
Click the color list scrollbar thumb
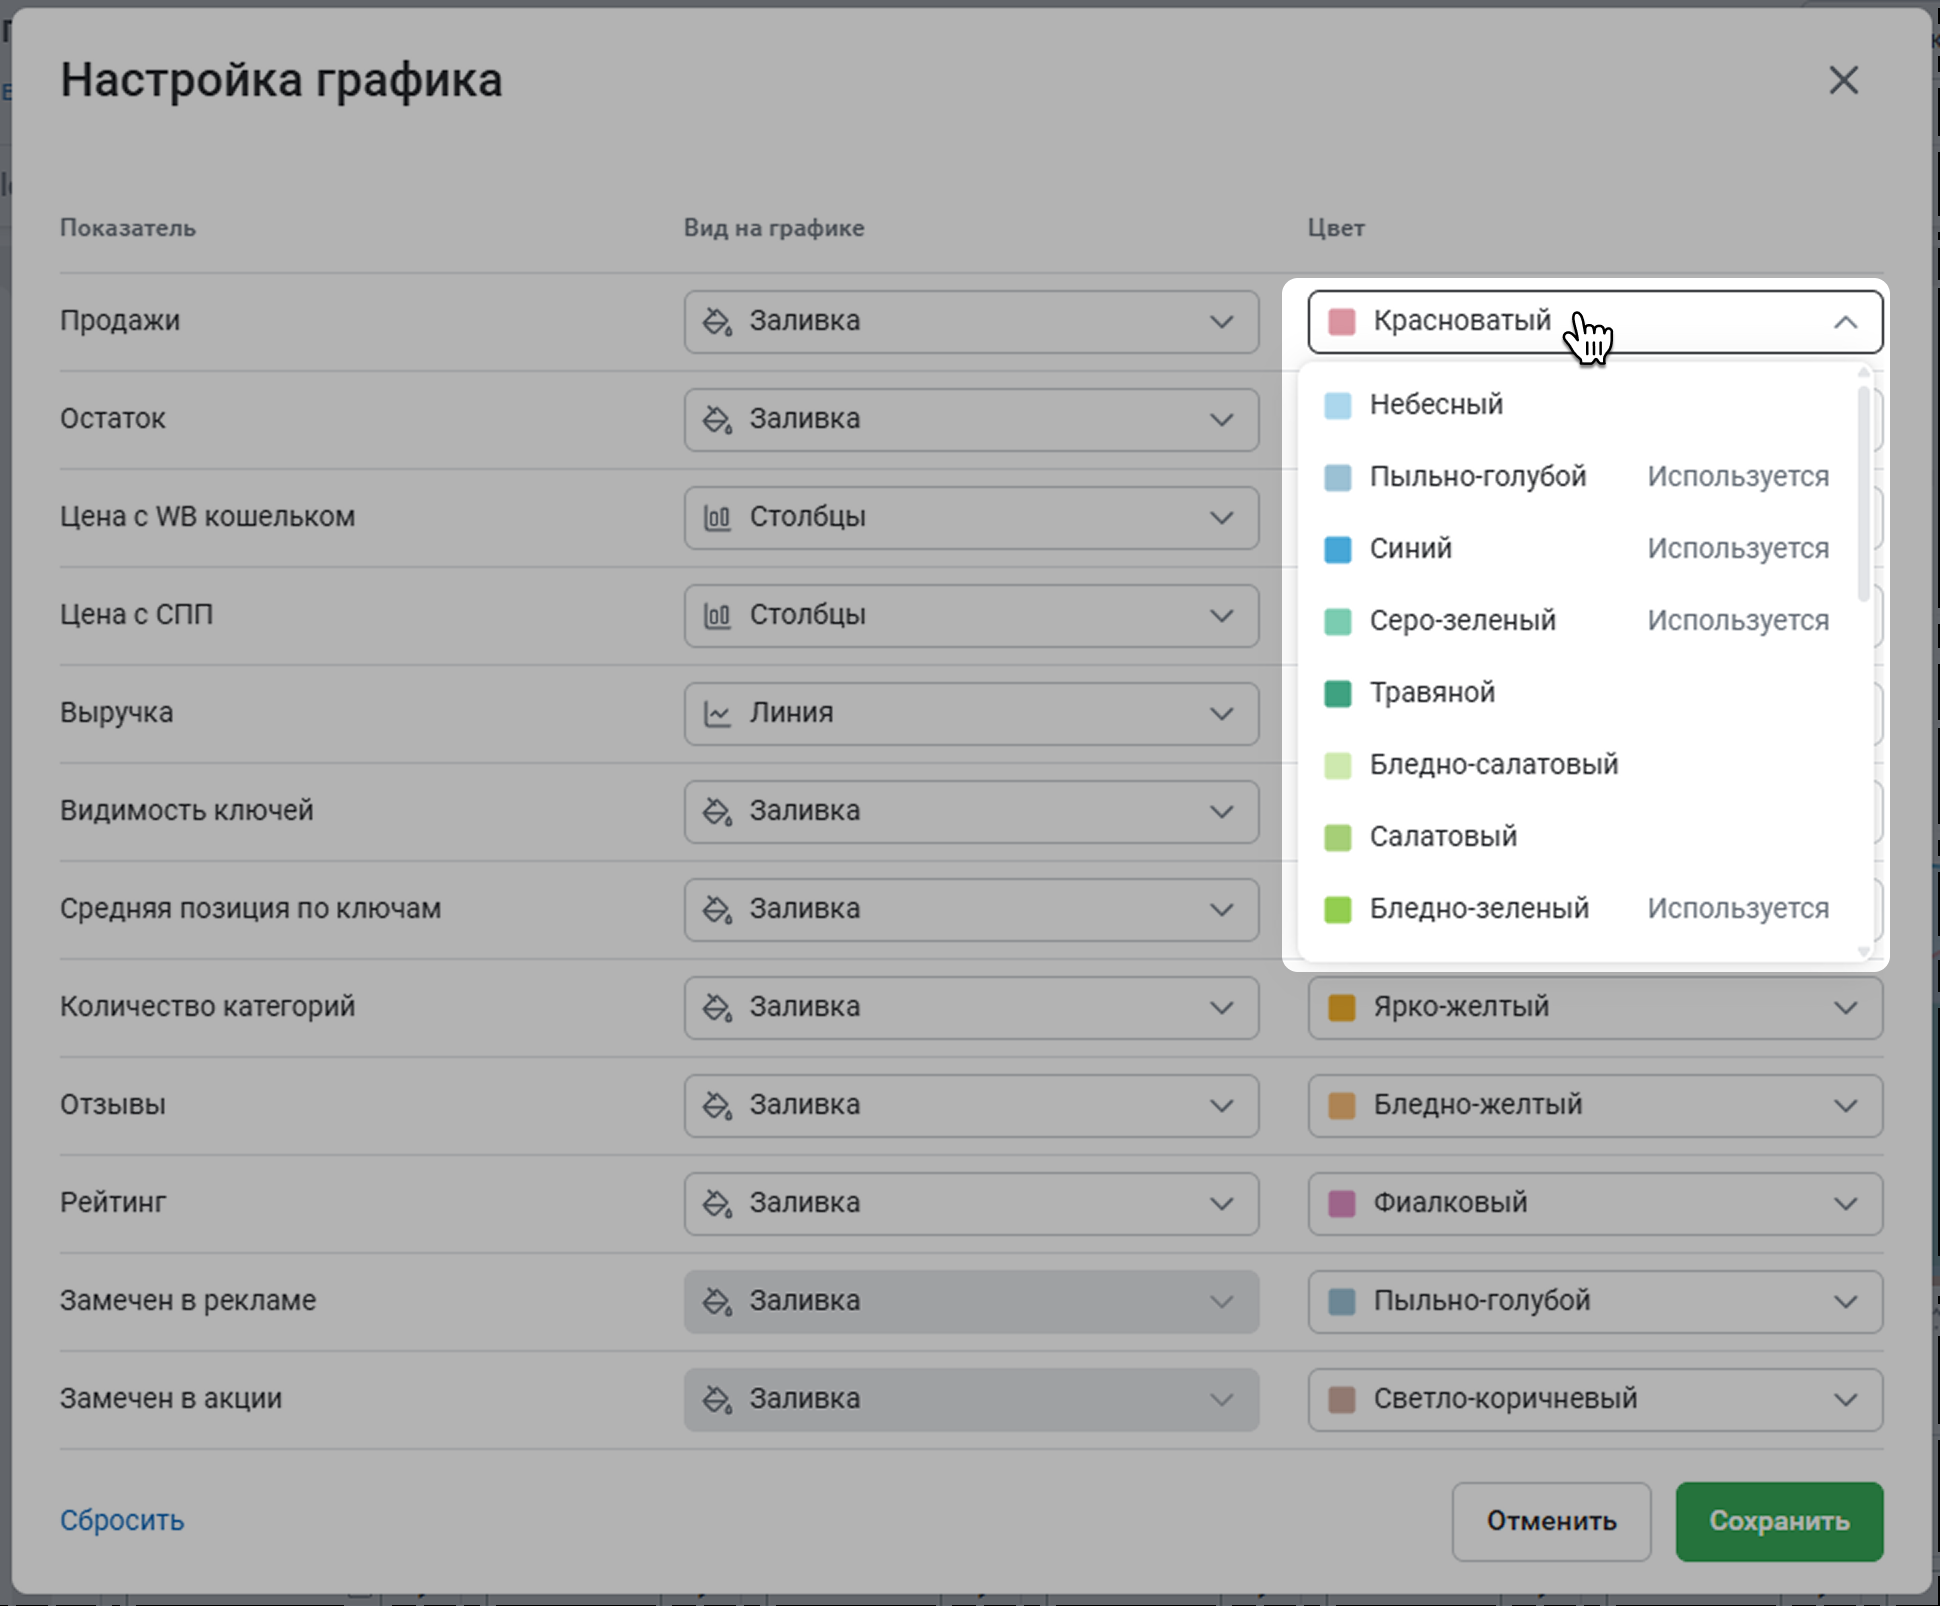pos(1863,495)
